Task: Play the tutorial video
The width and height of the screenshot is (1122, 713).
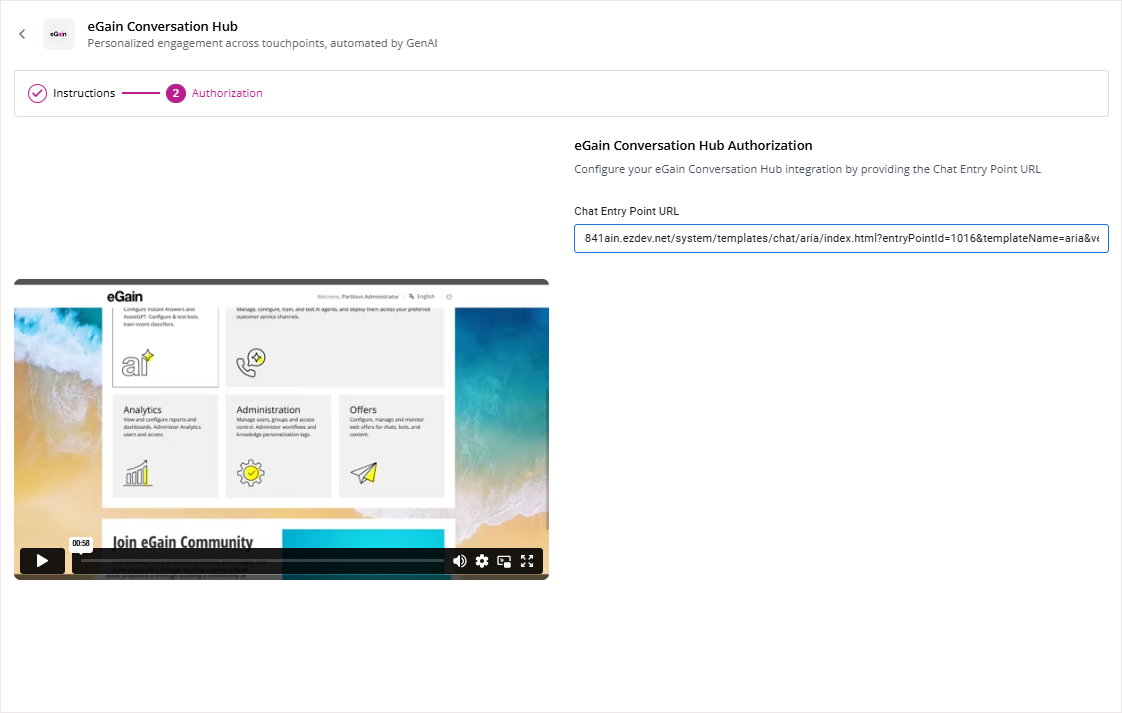Action: click(x=42, y=561)
